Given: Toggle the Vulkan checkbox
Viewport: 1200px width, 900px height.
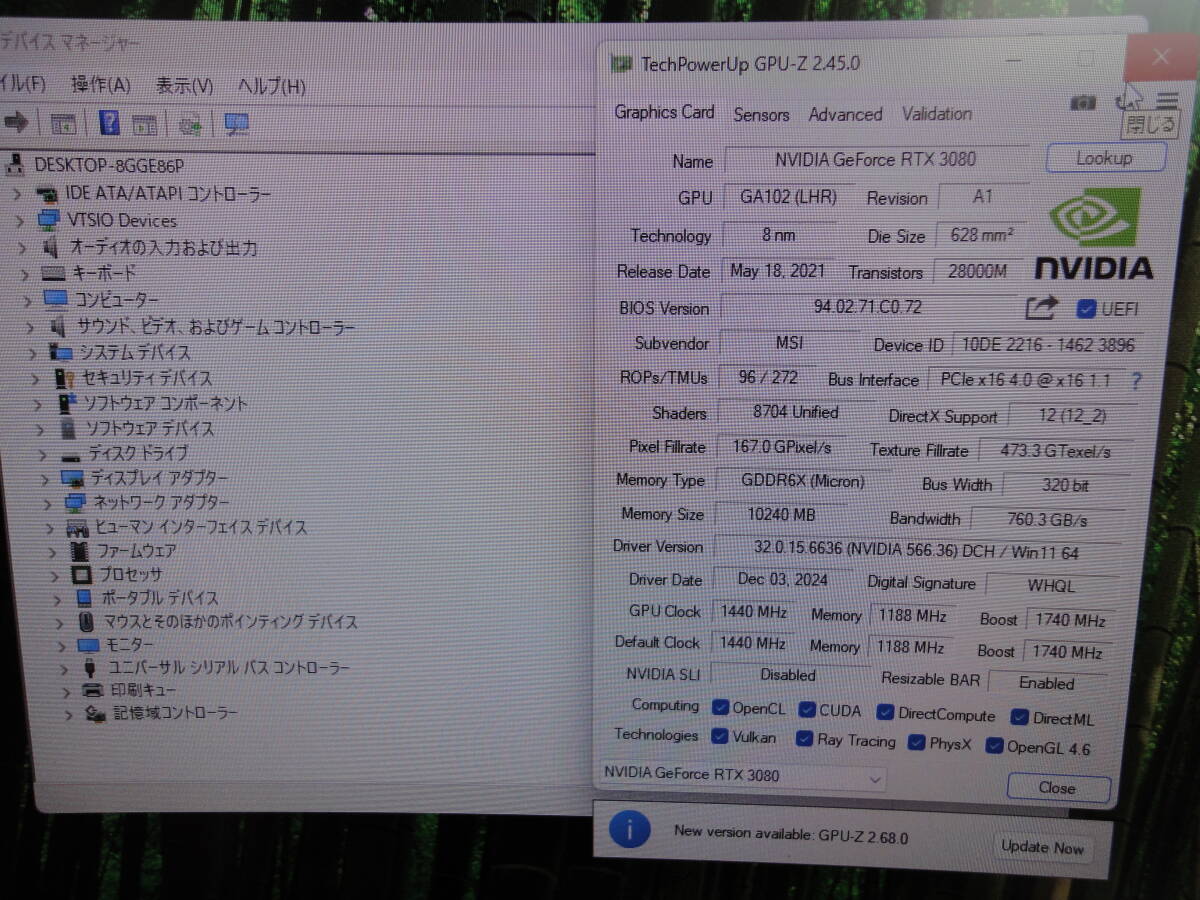Looking at the screenshot, I should (x=720, y=736).
